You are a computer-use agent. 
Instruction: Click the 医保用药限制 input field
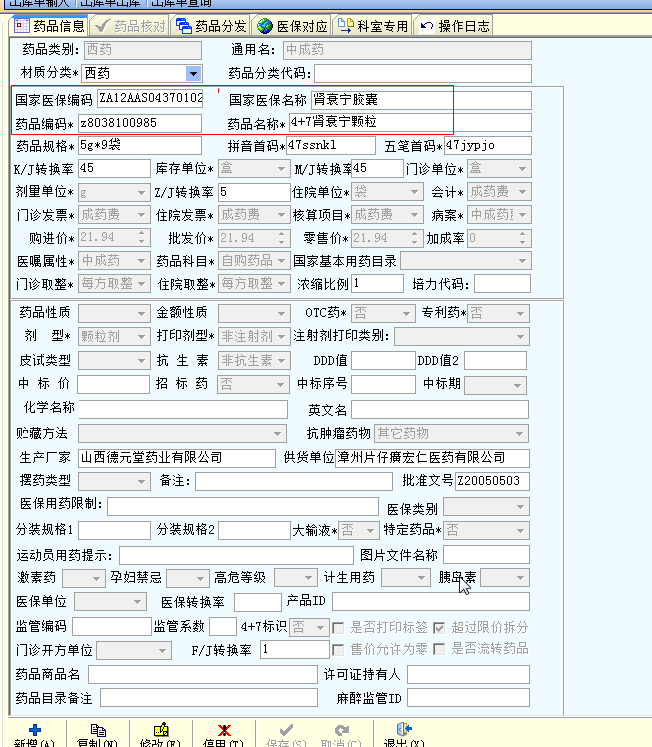coord(243,506)
